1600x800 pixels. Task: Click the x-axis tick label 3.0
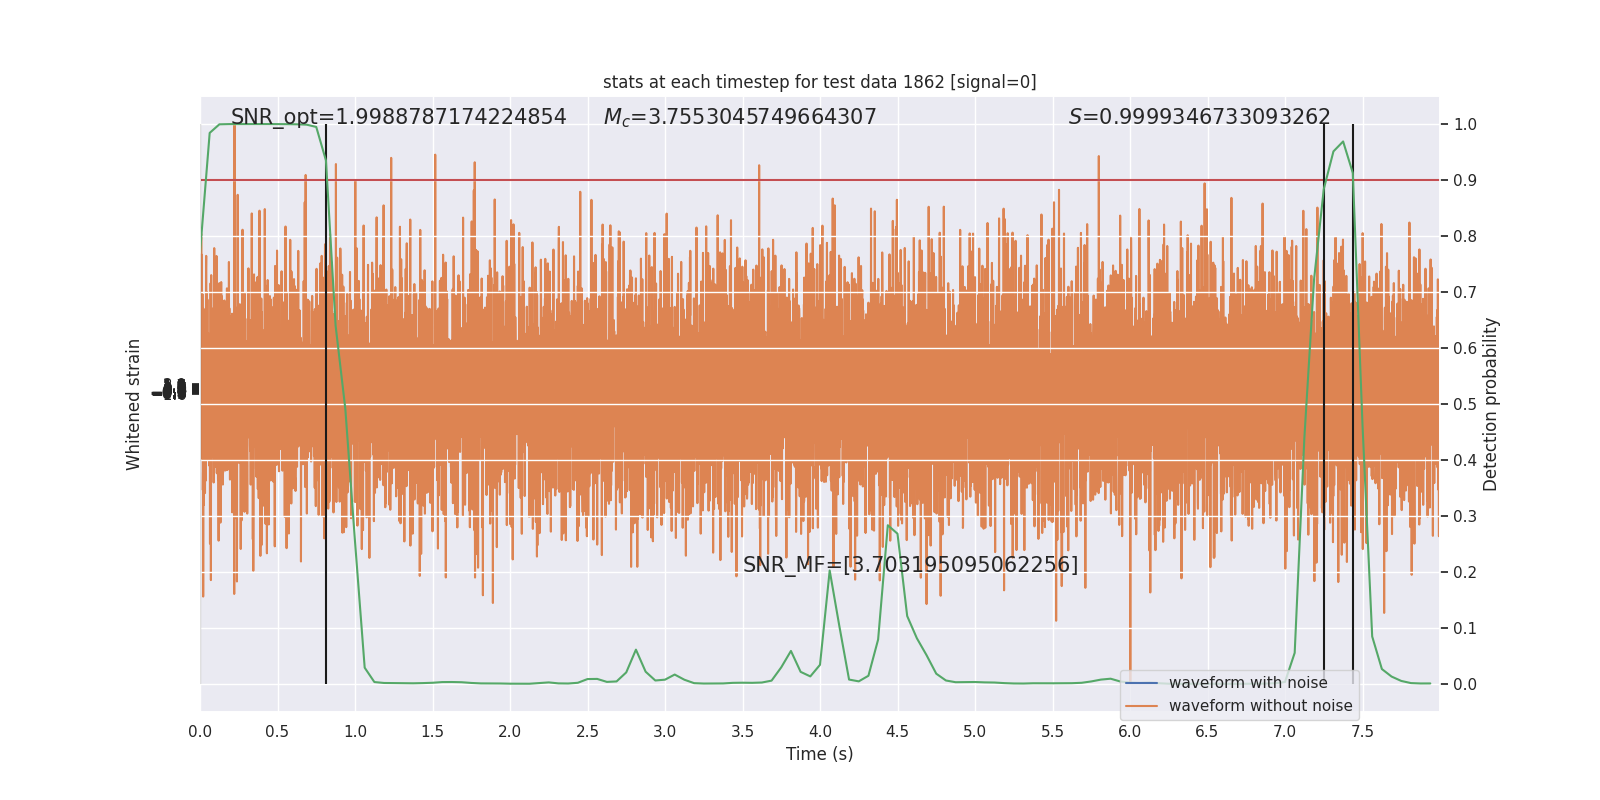pos(665,731)
